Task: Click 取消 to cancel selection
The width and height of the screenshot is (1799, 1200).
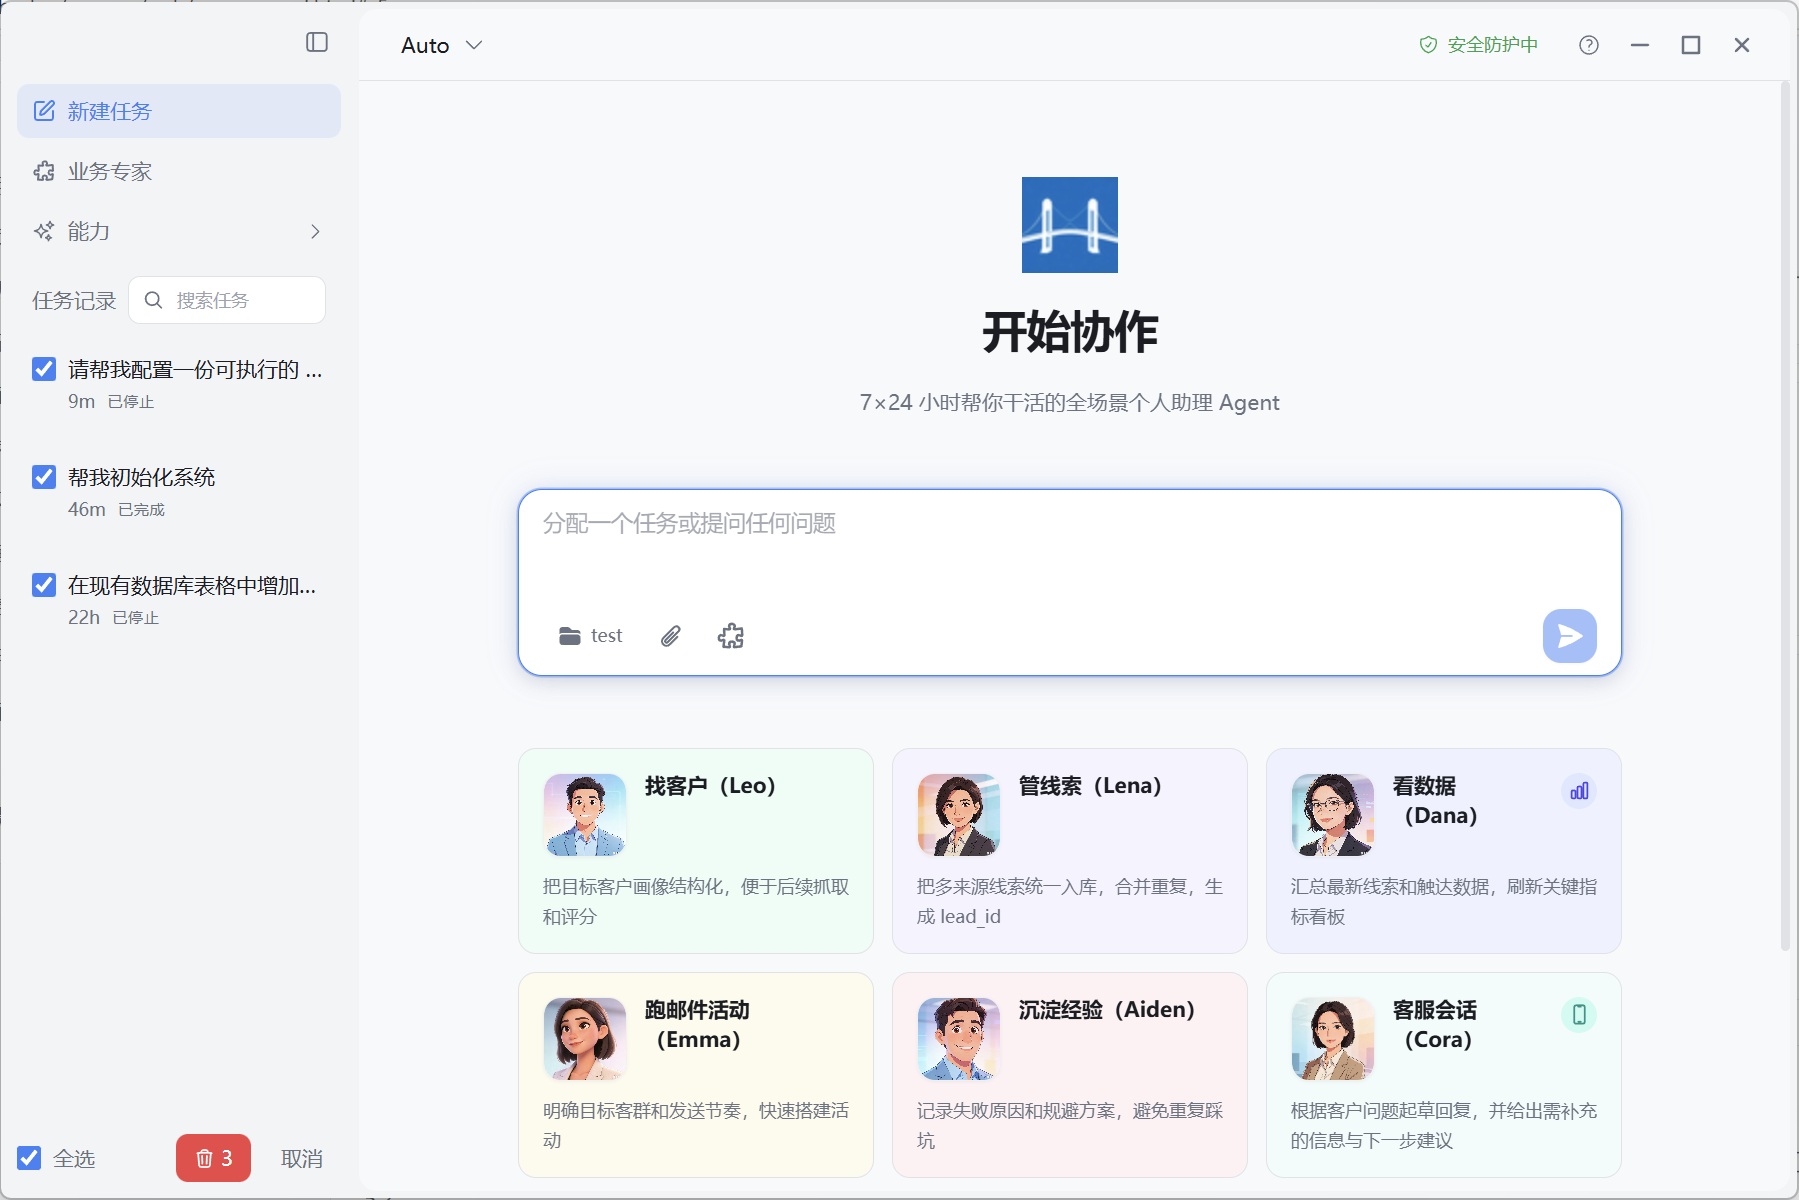Action: [x=302, y=1158]
